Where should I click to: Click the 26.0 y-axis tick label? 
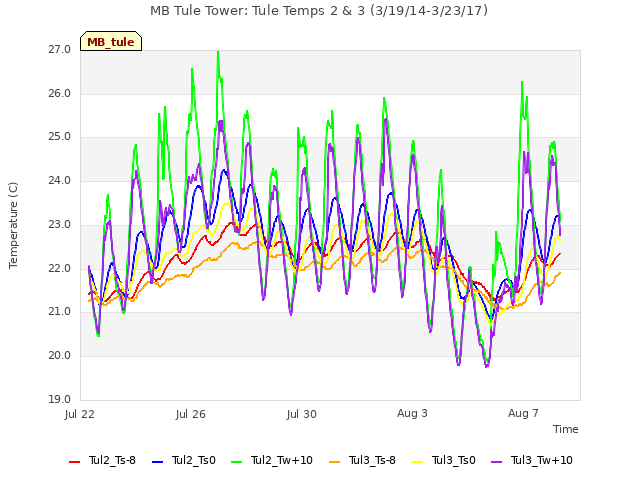coord(60,94)
